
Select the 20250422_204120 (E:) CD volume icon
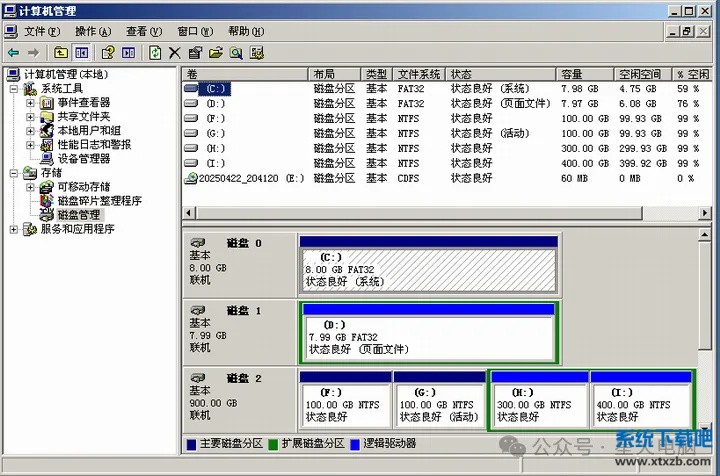[192, 178]
